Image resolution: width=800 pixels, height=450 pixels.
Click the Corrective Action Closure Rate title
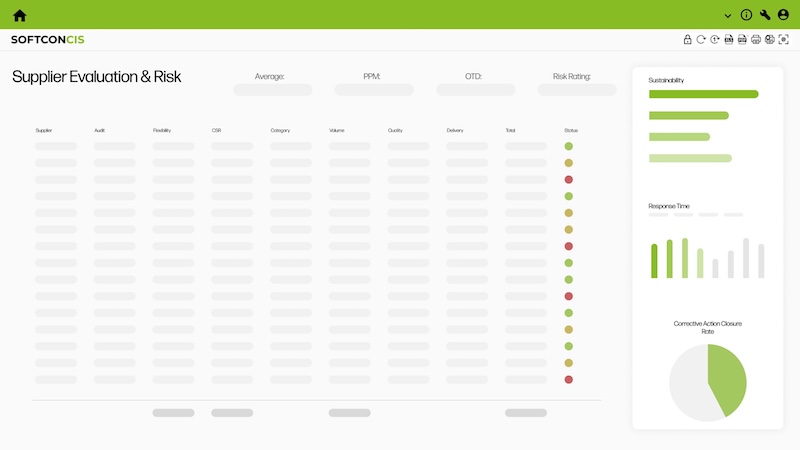707,328
